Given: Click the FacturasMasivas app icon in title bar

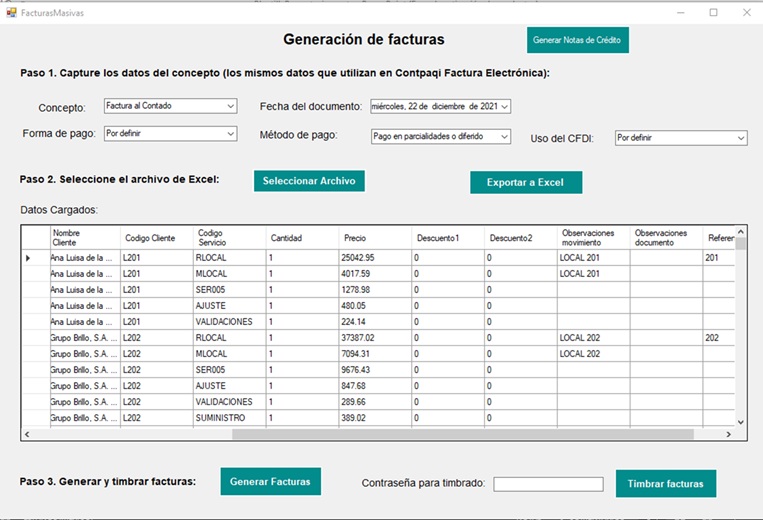Looking at the screenshot, I should (x=12, y=12).
